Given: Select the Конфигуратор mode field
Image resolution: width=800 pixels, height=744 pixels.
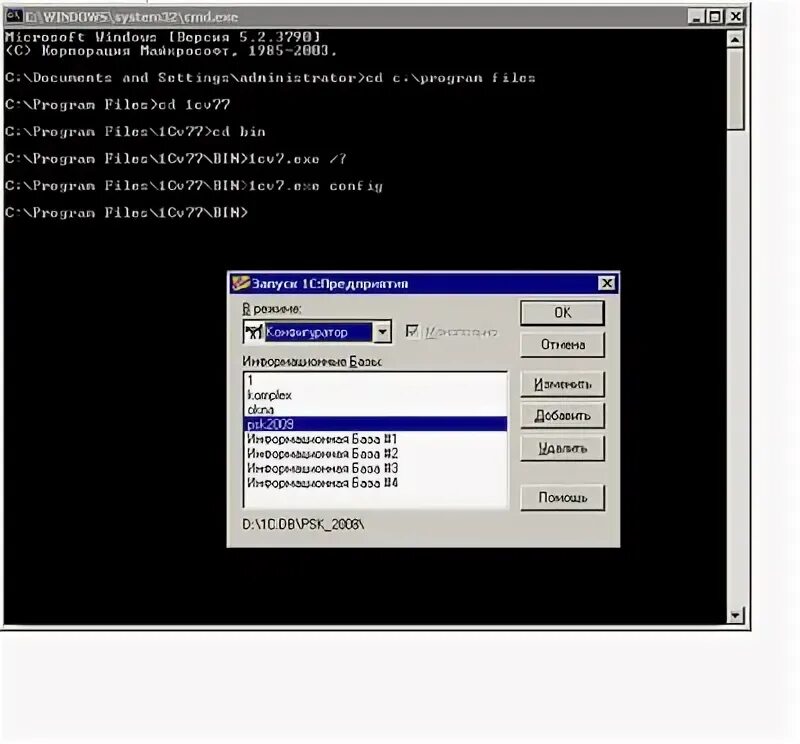Looking at the screenshot, I should tap(318, 332).
